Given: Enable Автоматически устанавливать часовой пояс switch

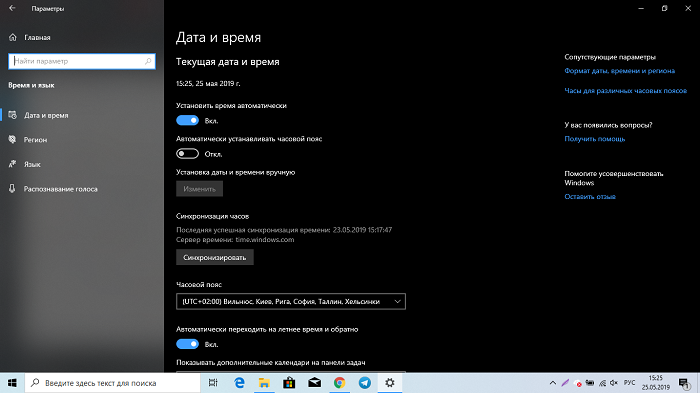Looking at the screenshot, I should coord(188,154).
